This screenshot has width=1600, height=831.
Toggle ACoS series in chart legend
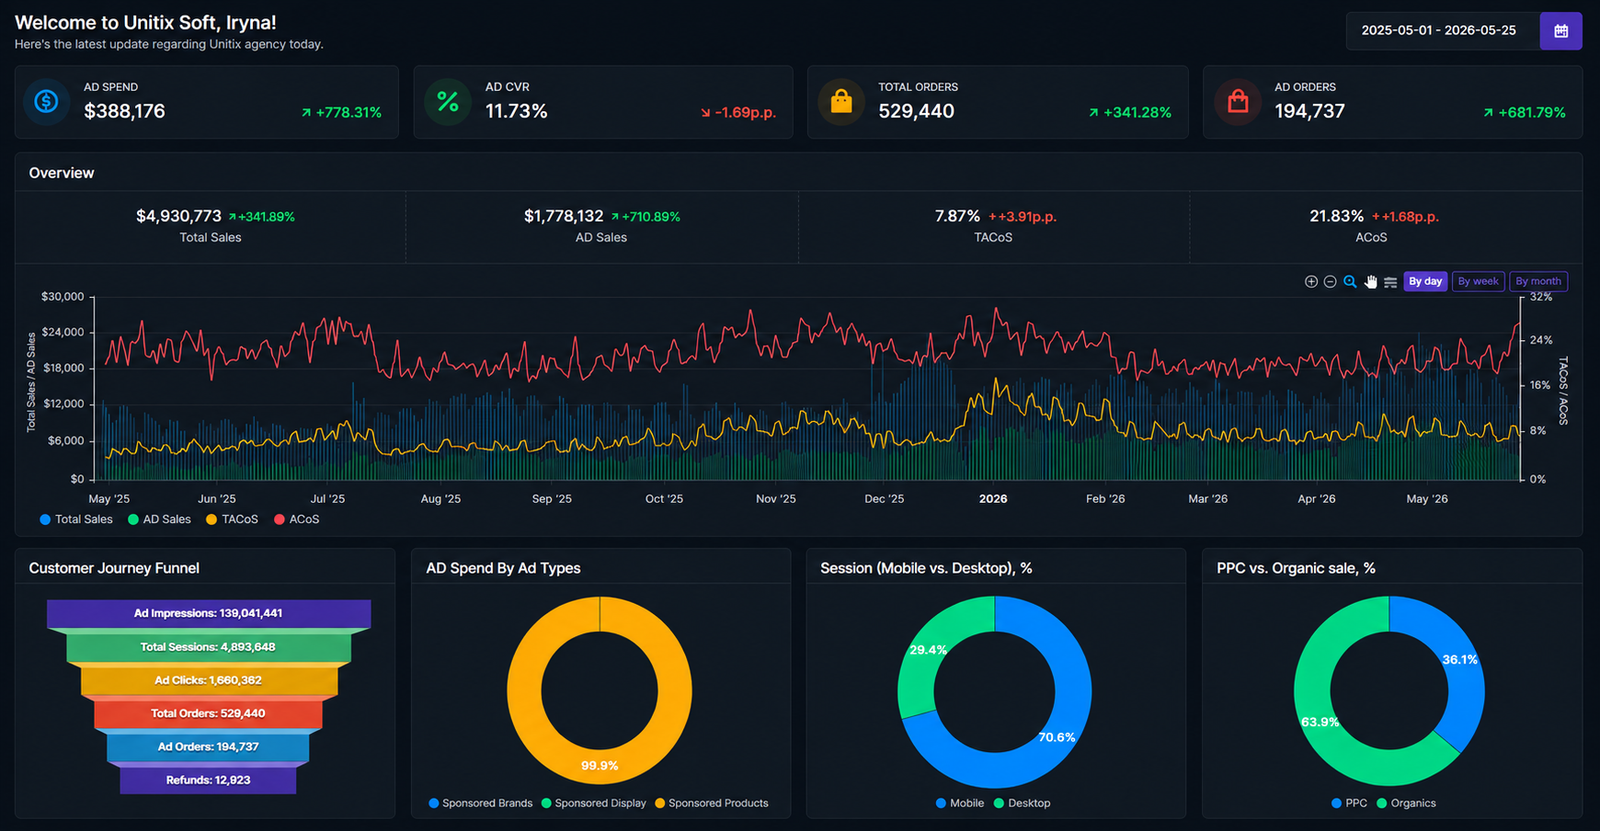point(297,519)
